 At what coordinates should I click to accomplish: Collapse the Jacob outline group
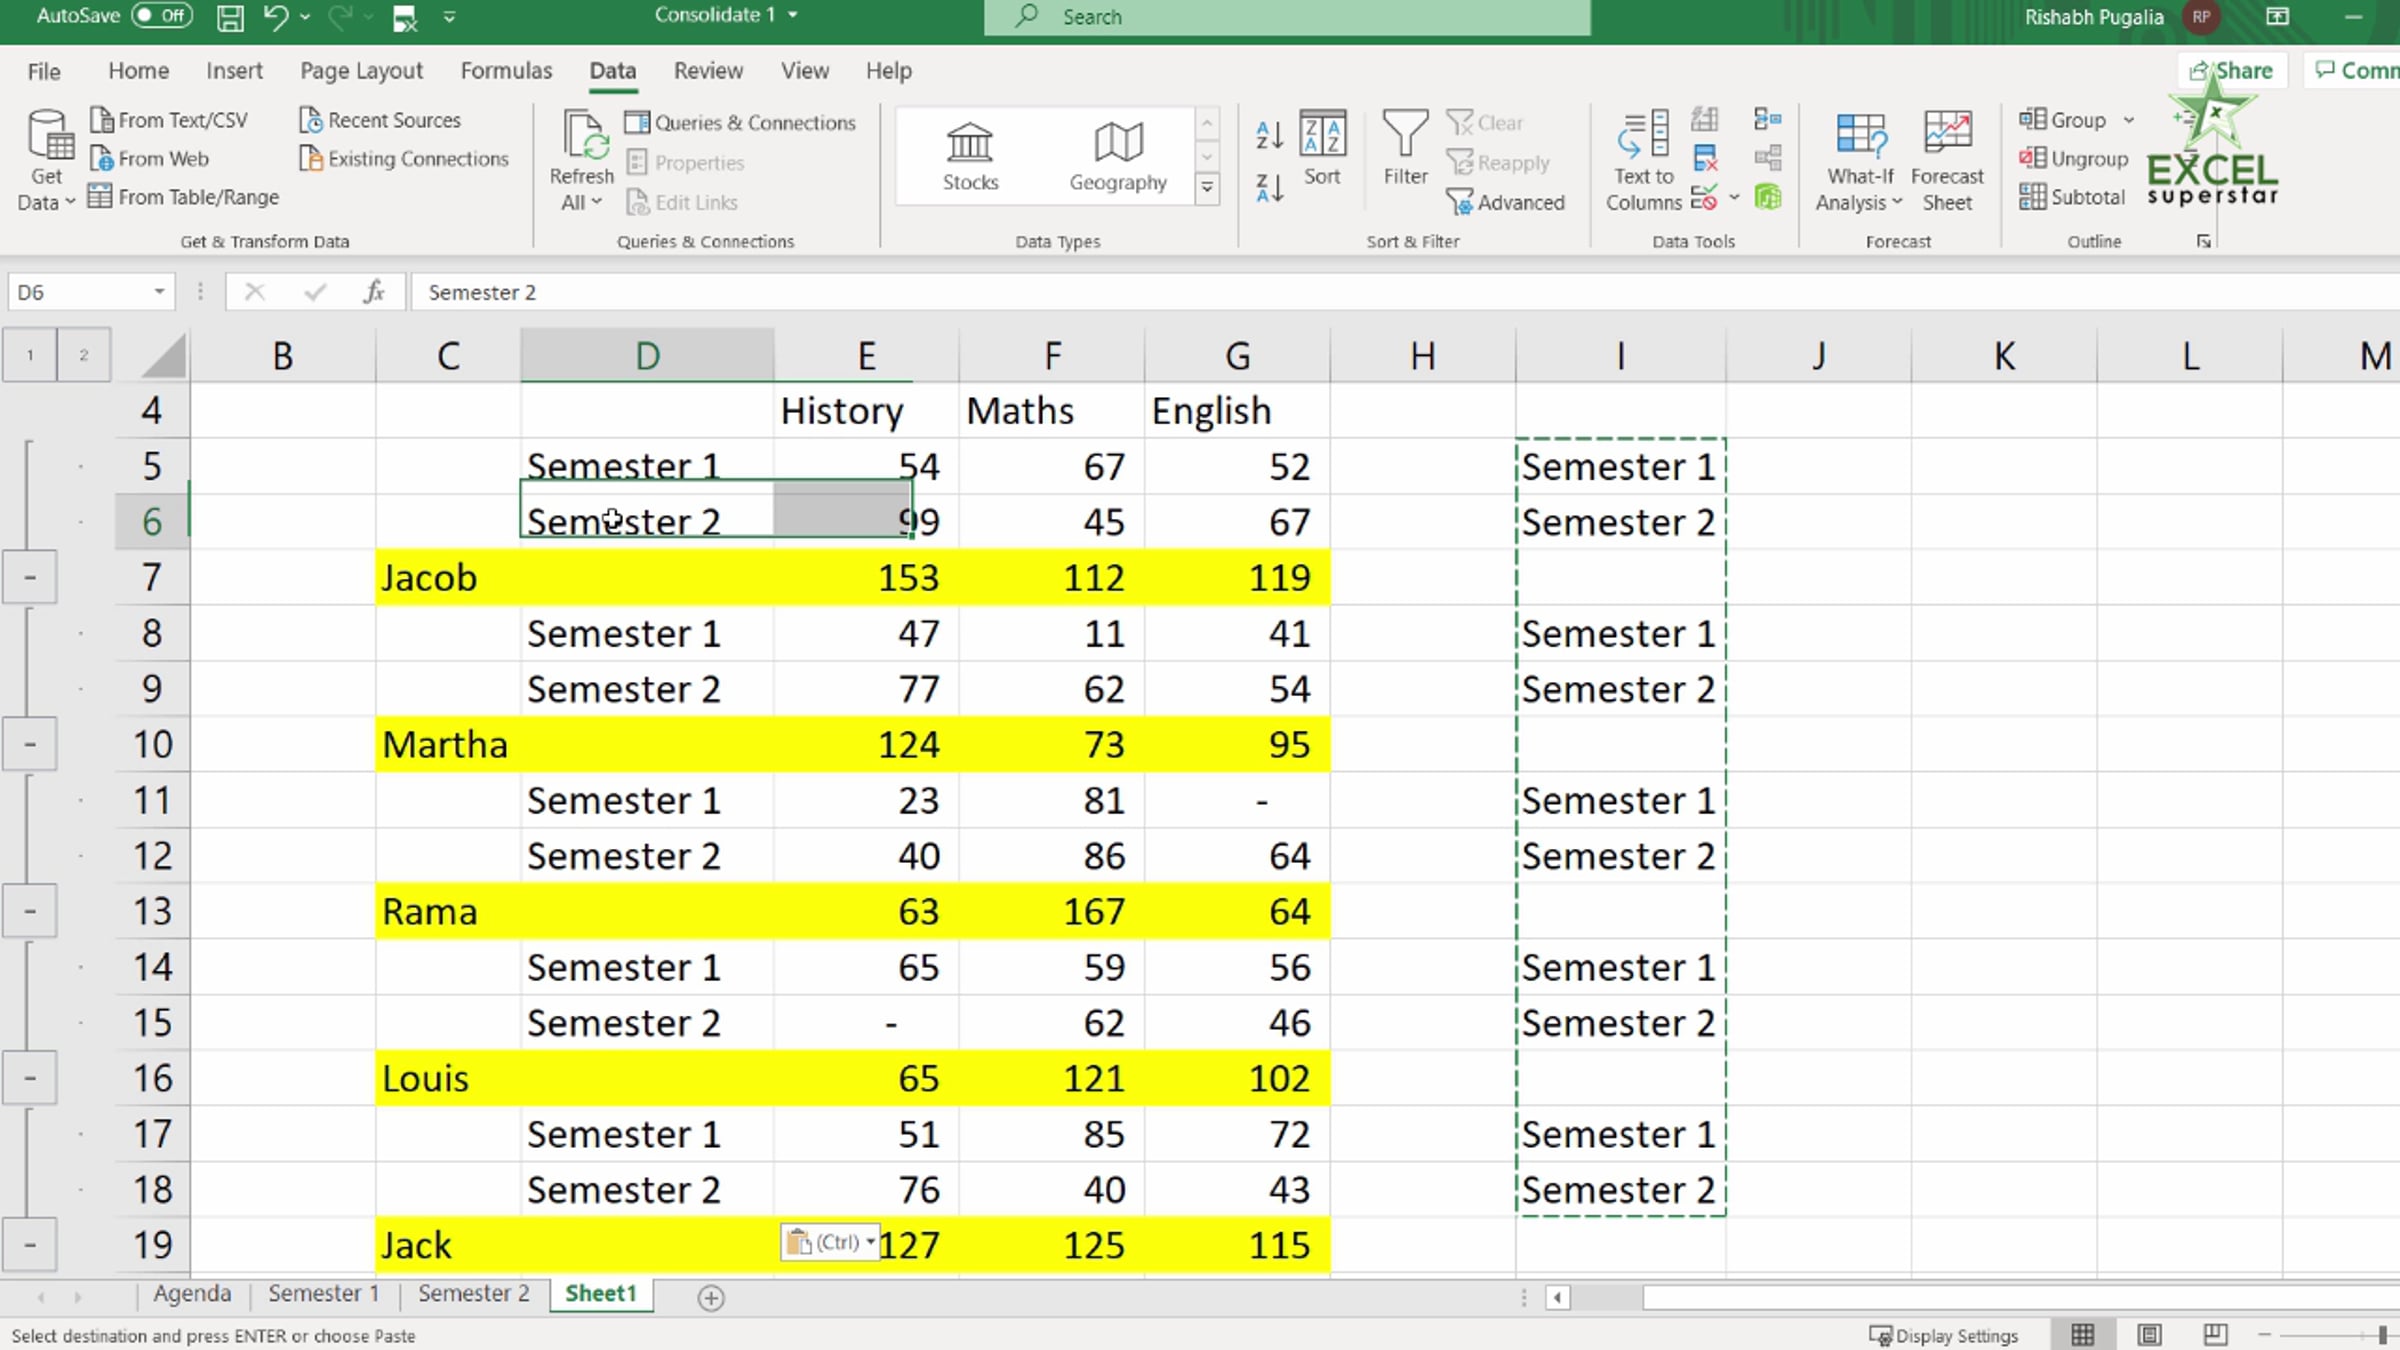(x=30, y=578)
